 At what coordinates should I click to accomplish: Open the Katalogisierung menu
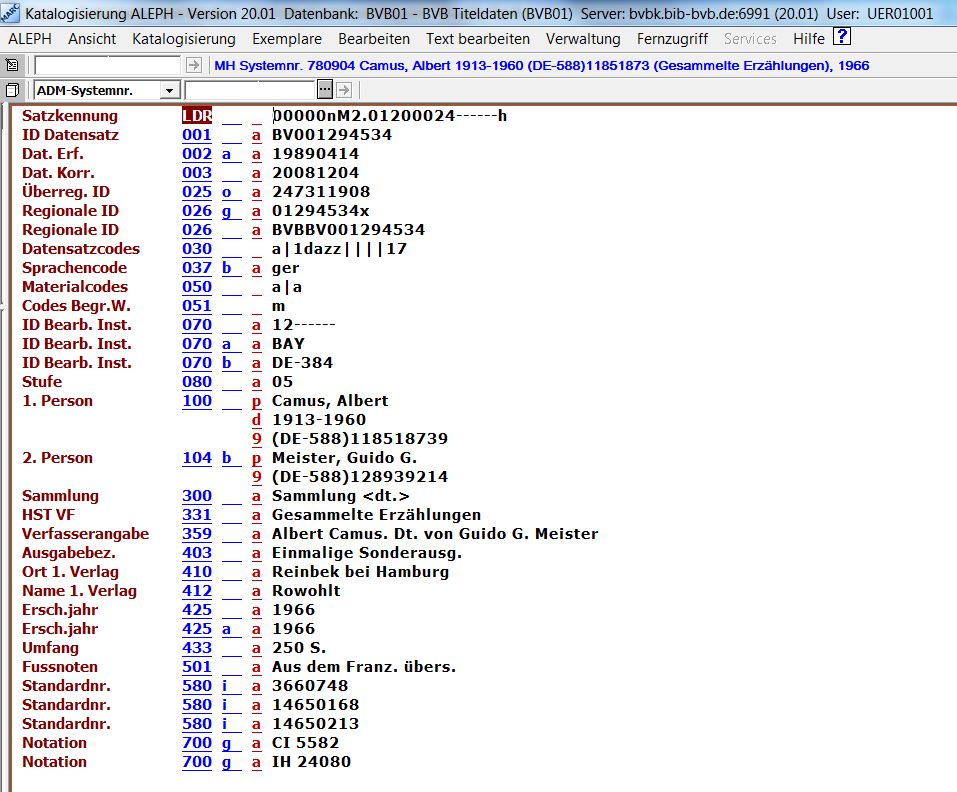pyautogui.click(x=184, y=39)
